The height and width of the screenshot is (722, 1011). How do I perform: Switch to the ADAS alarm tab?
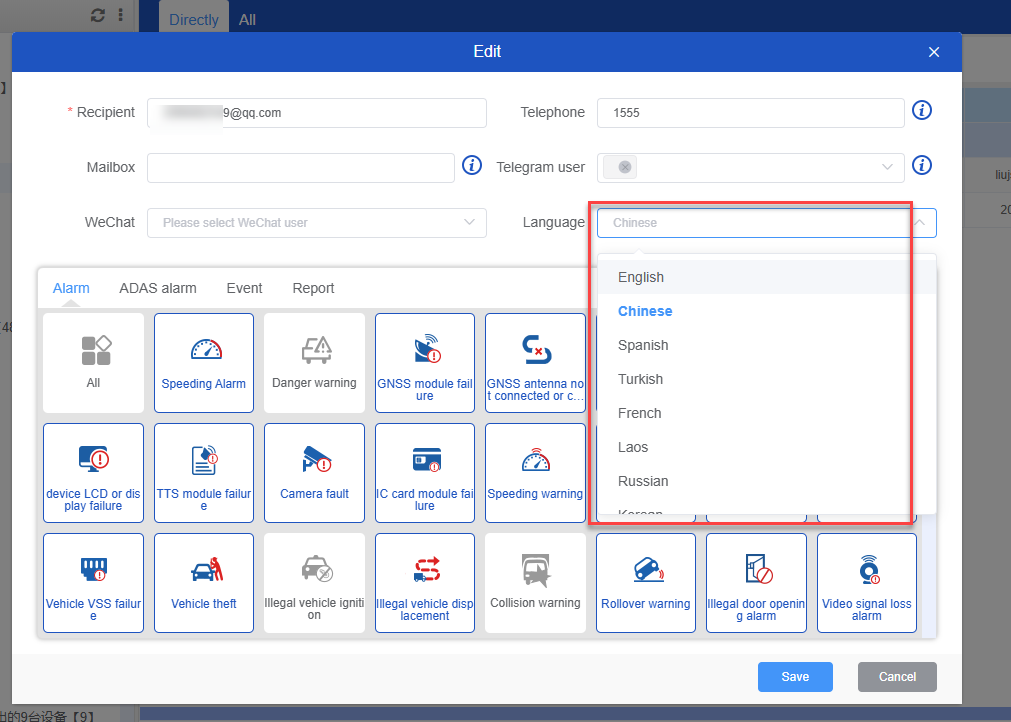(x=157, y=288)
